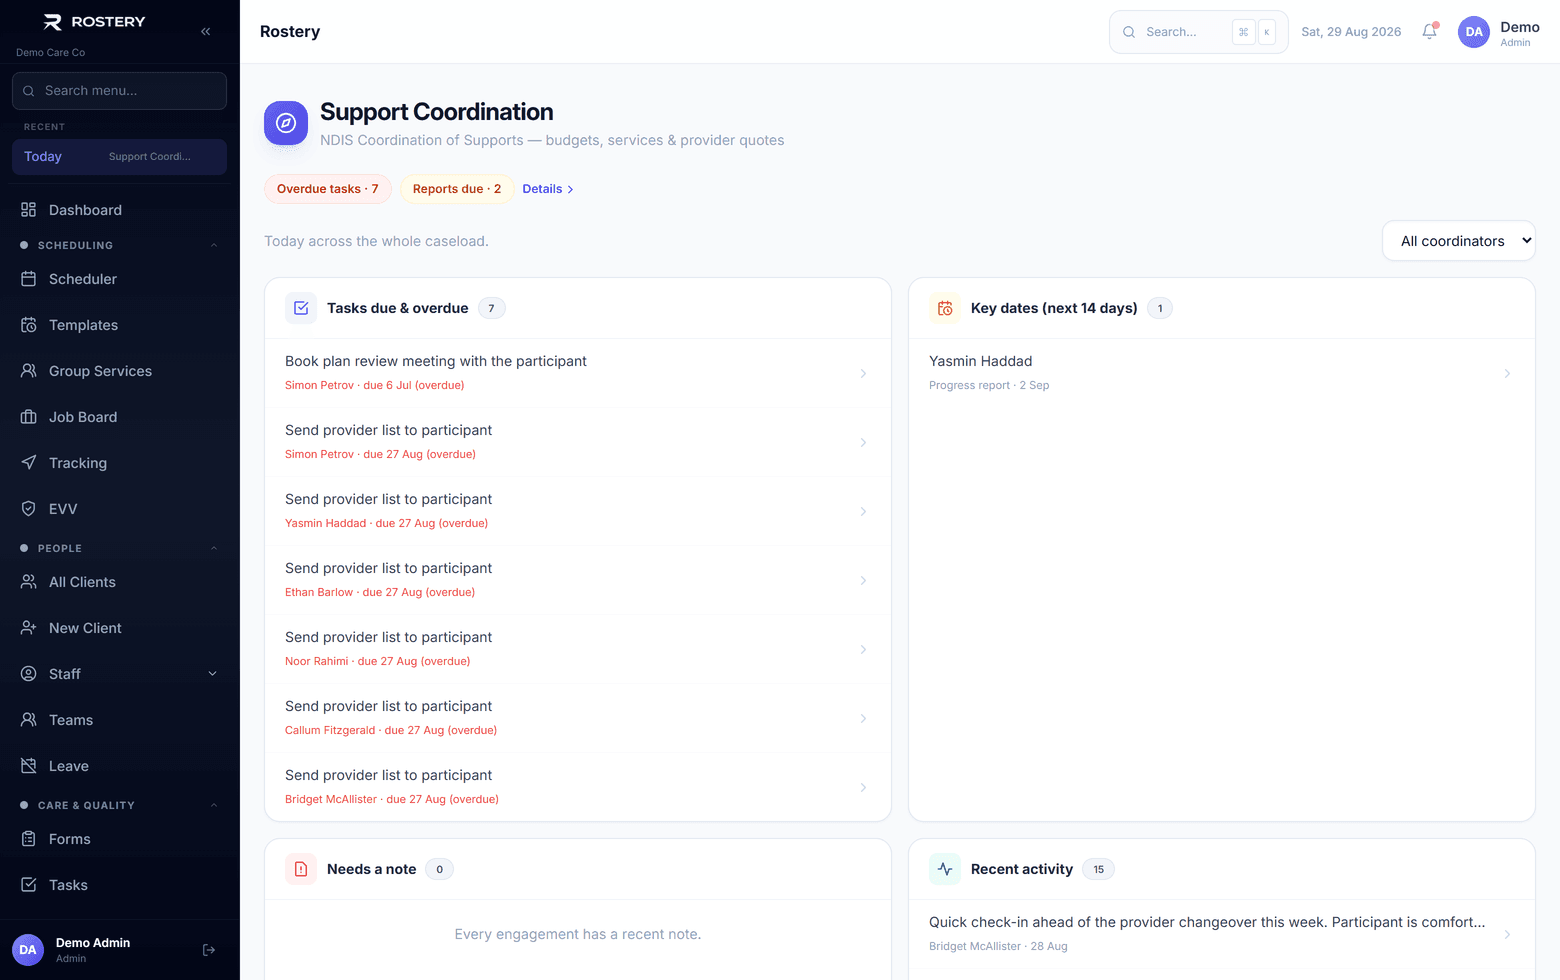Viewport: 1560px width, 980px height.
Task: Click the Forms clipboard icon
Action: 29,839
